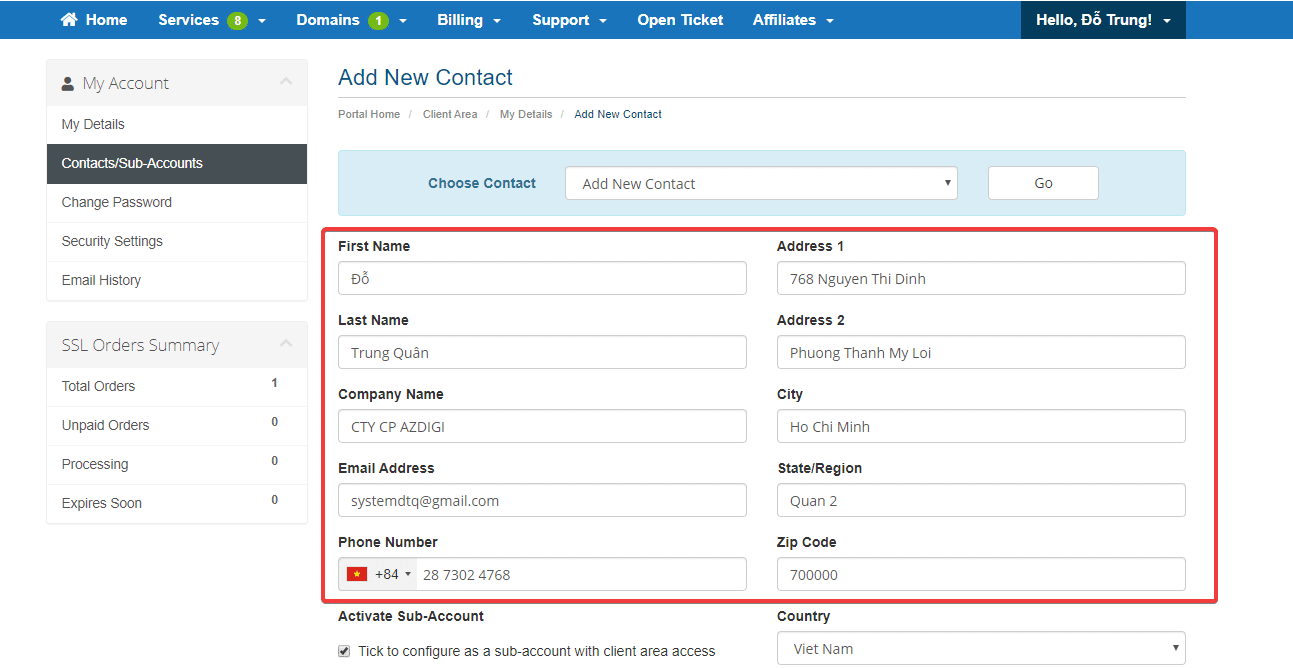Click the Home house icon

point(69,20)
